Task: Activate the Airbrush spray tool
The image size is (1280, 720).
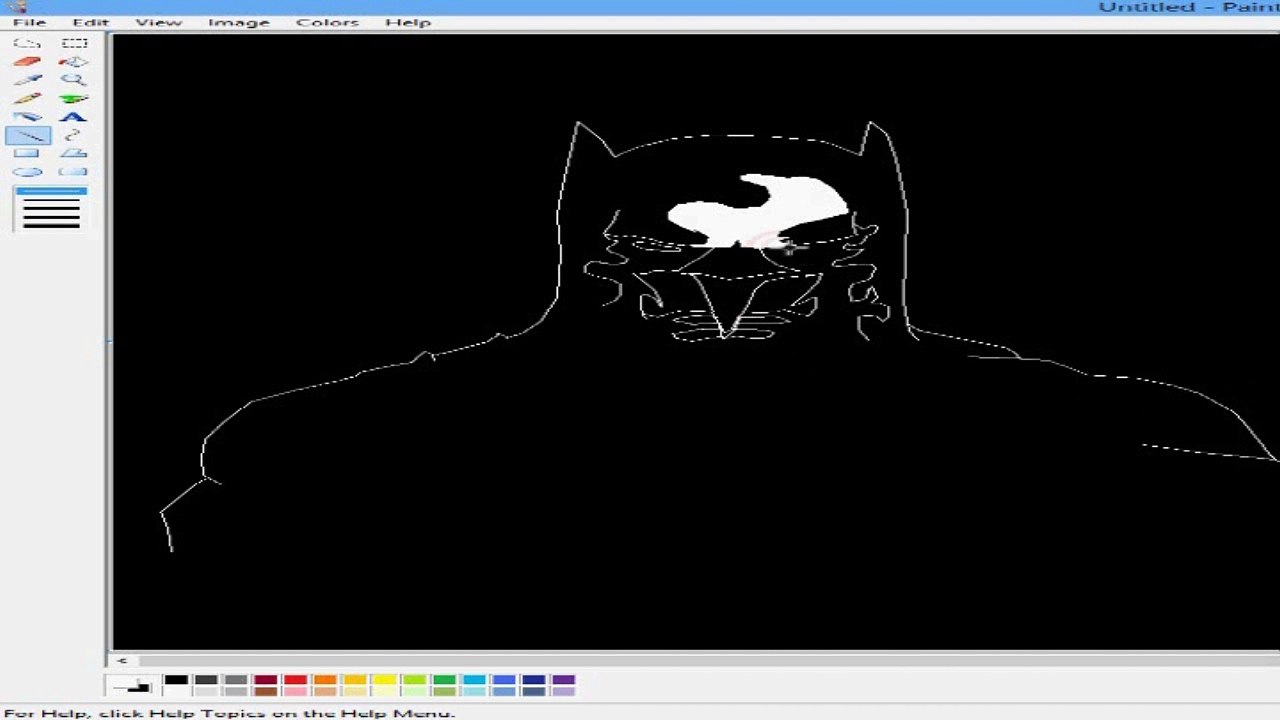Action: [x=27, y=117]
